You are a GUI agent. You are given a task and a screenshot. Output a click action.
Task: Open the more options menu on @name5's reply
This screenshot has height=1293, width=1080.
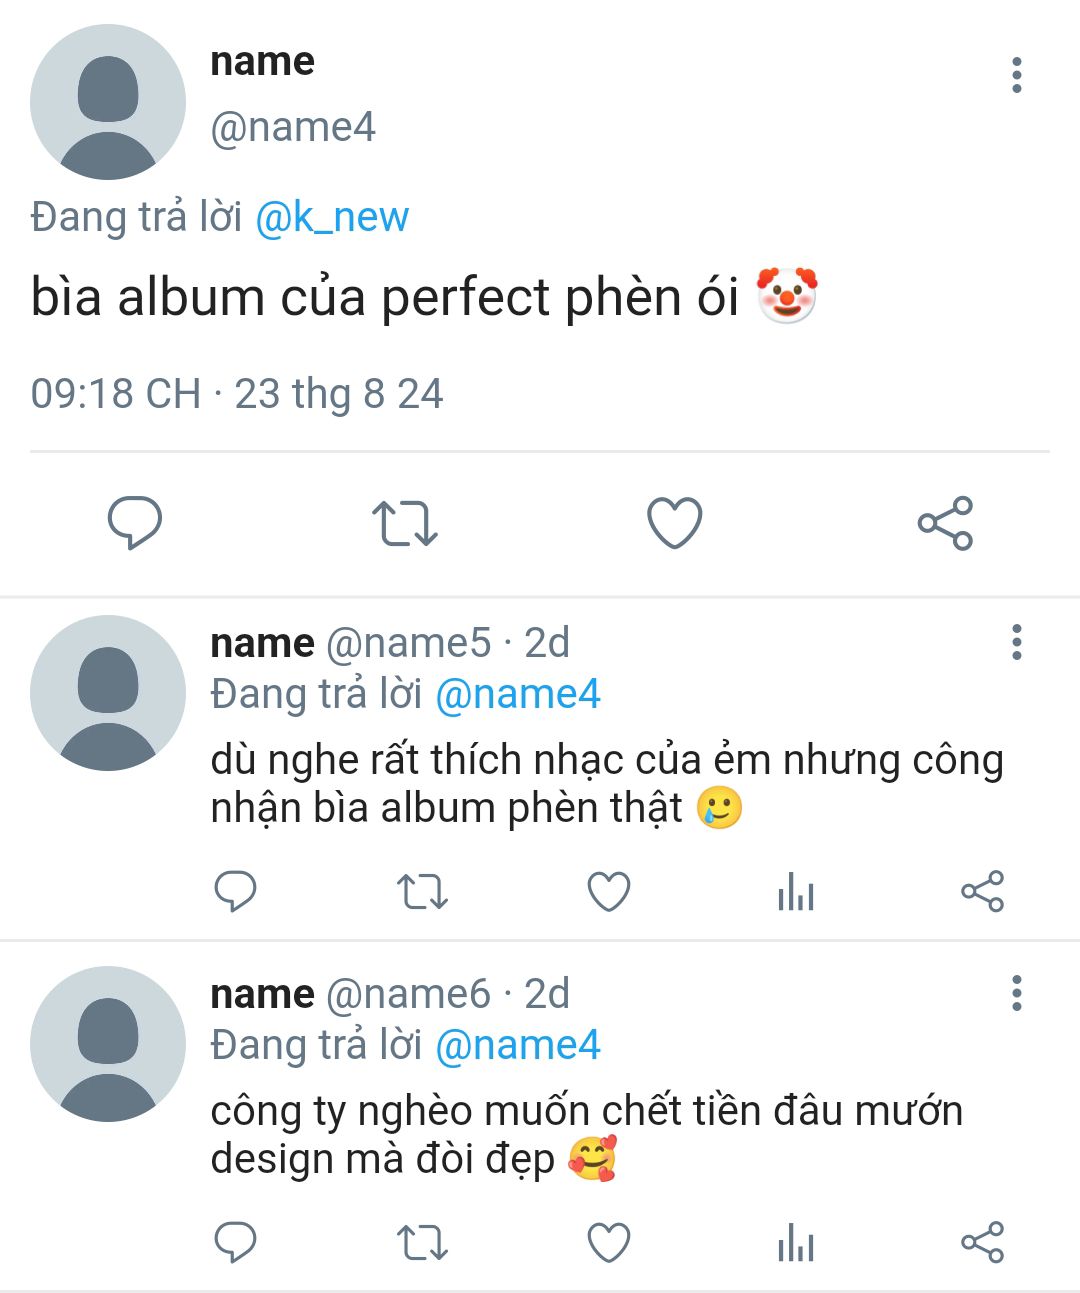tap(1017, 642)
